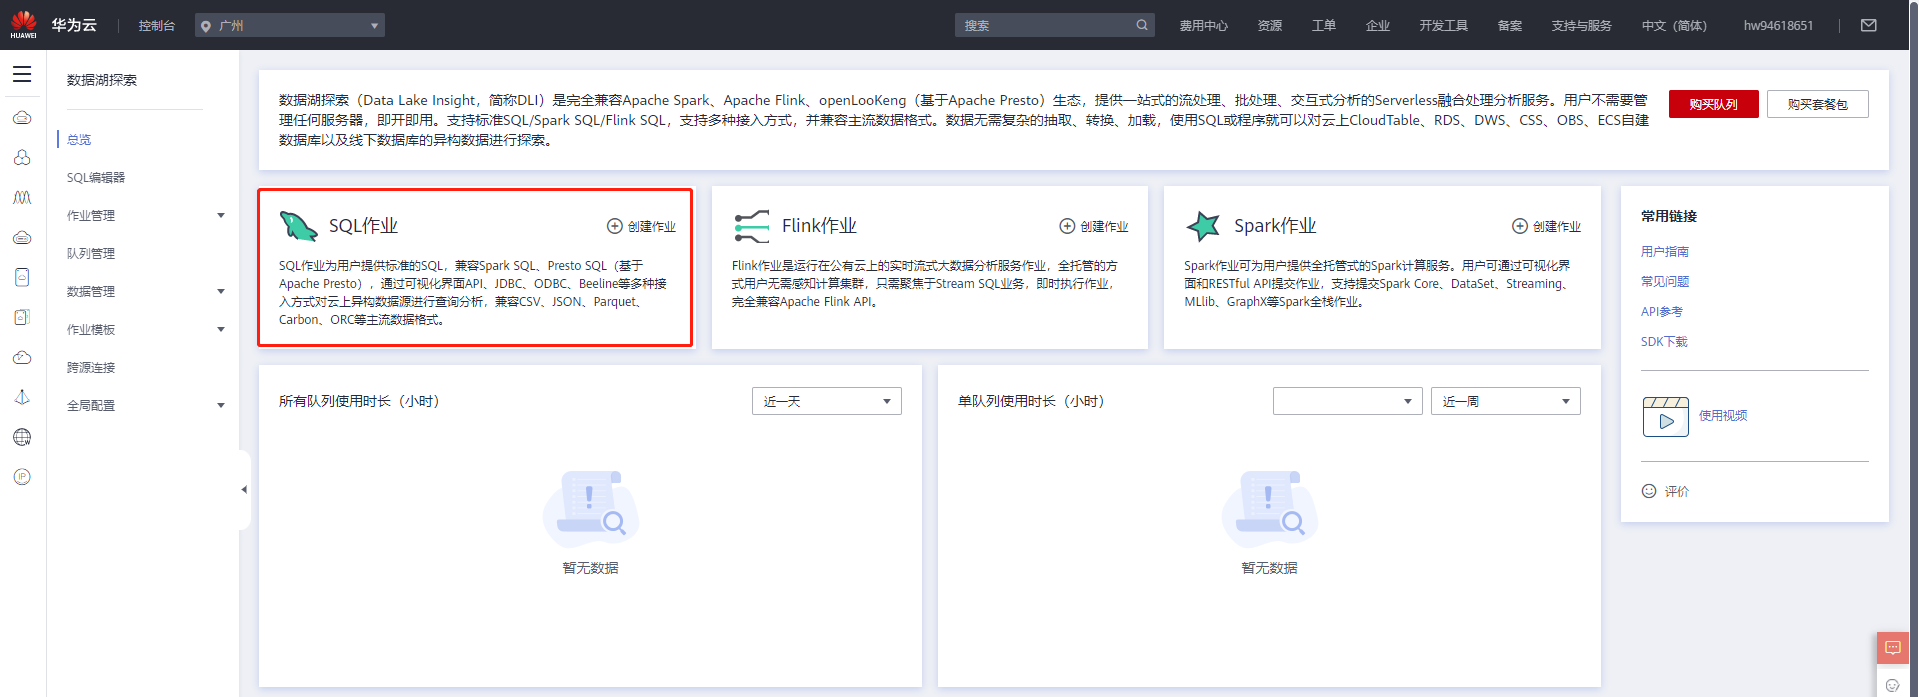Click the Huawei Cloud logo

pos(23,24)
